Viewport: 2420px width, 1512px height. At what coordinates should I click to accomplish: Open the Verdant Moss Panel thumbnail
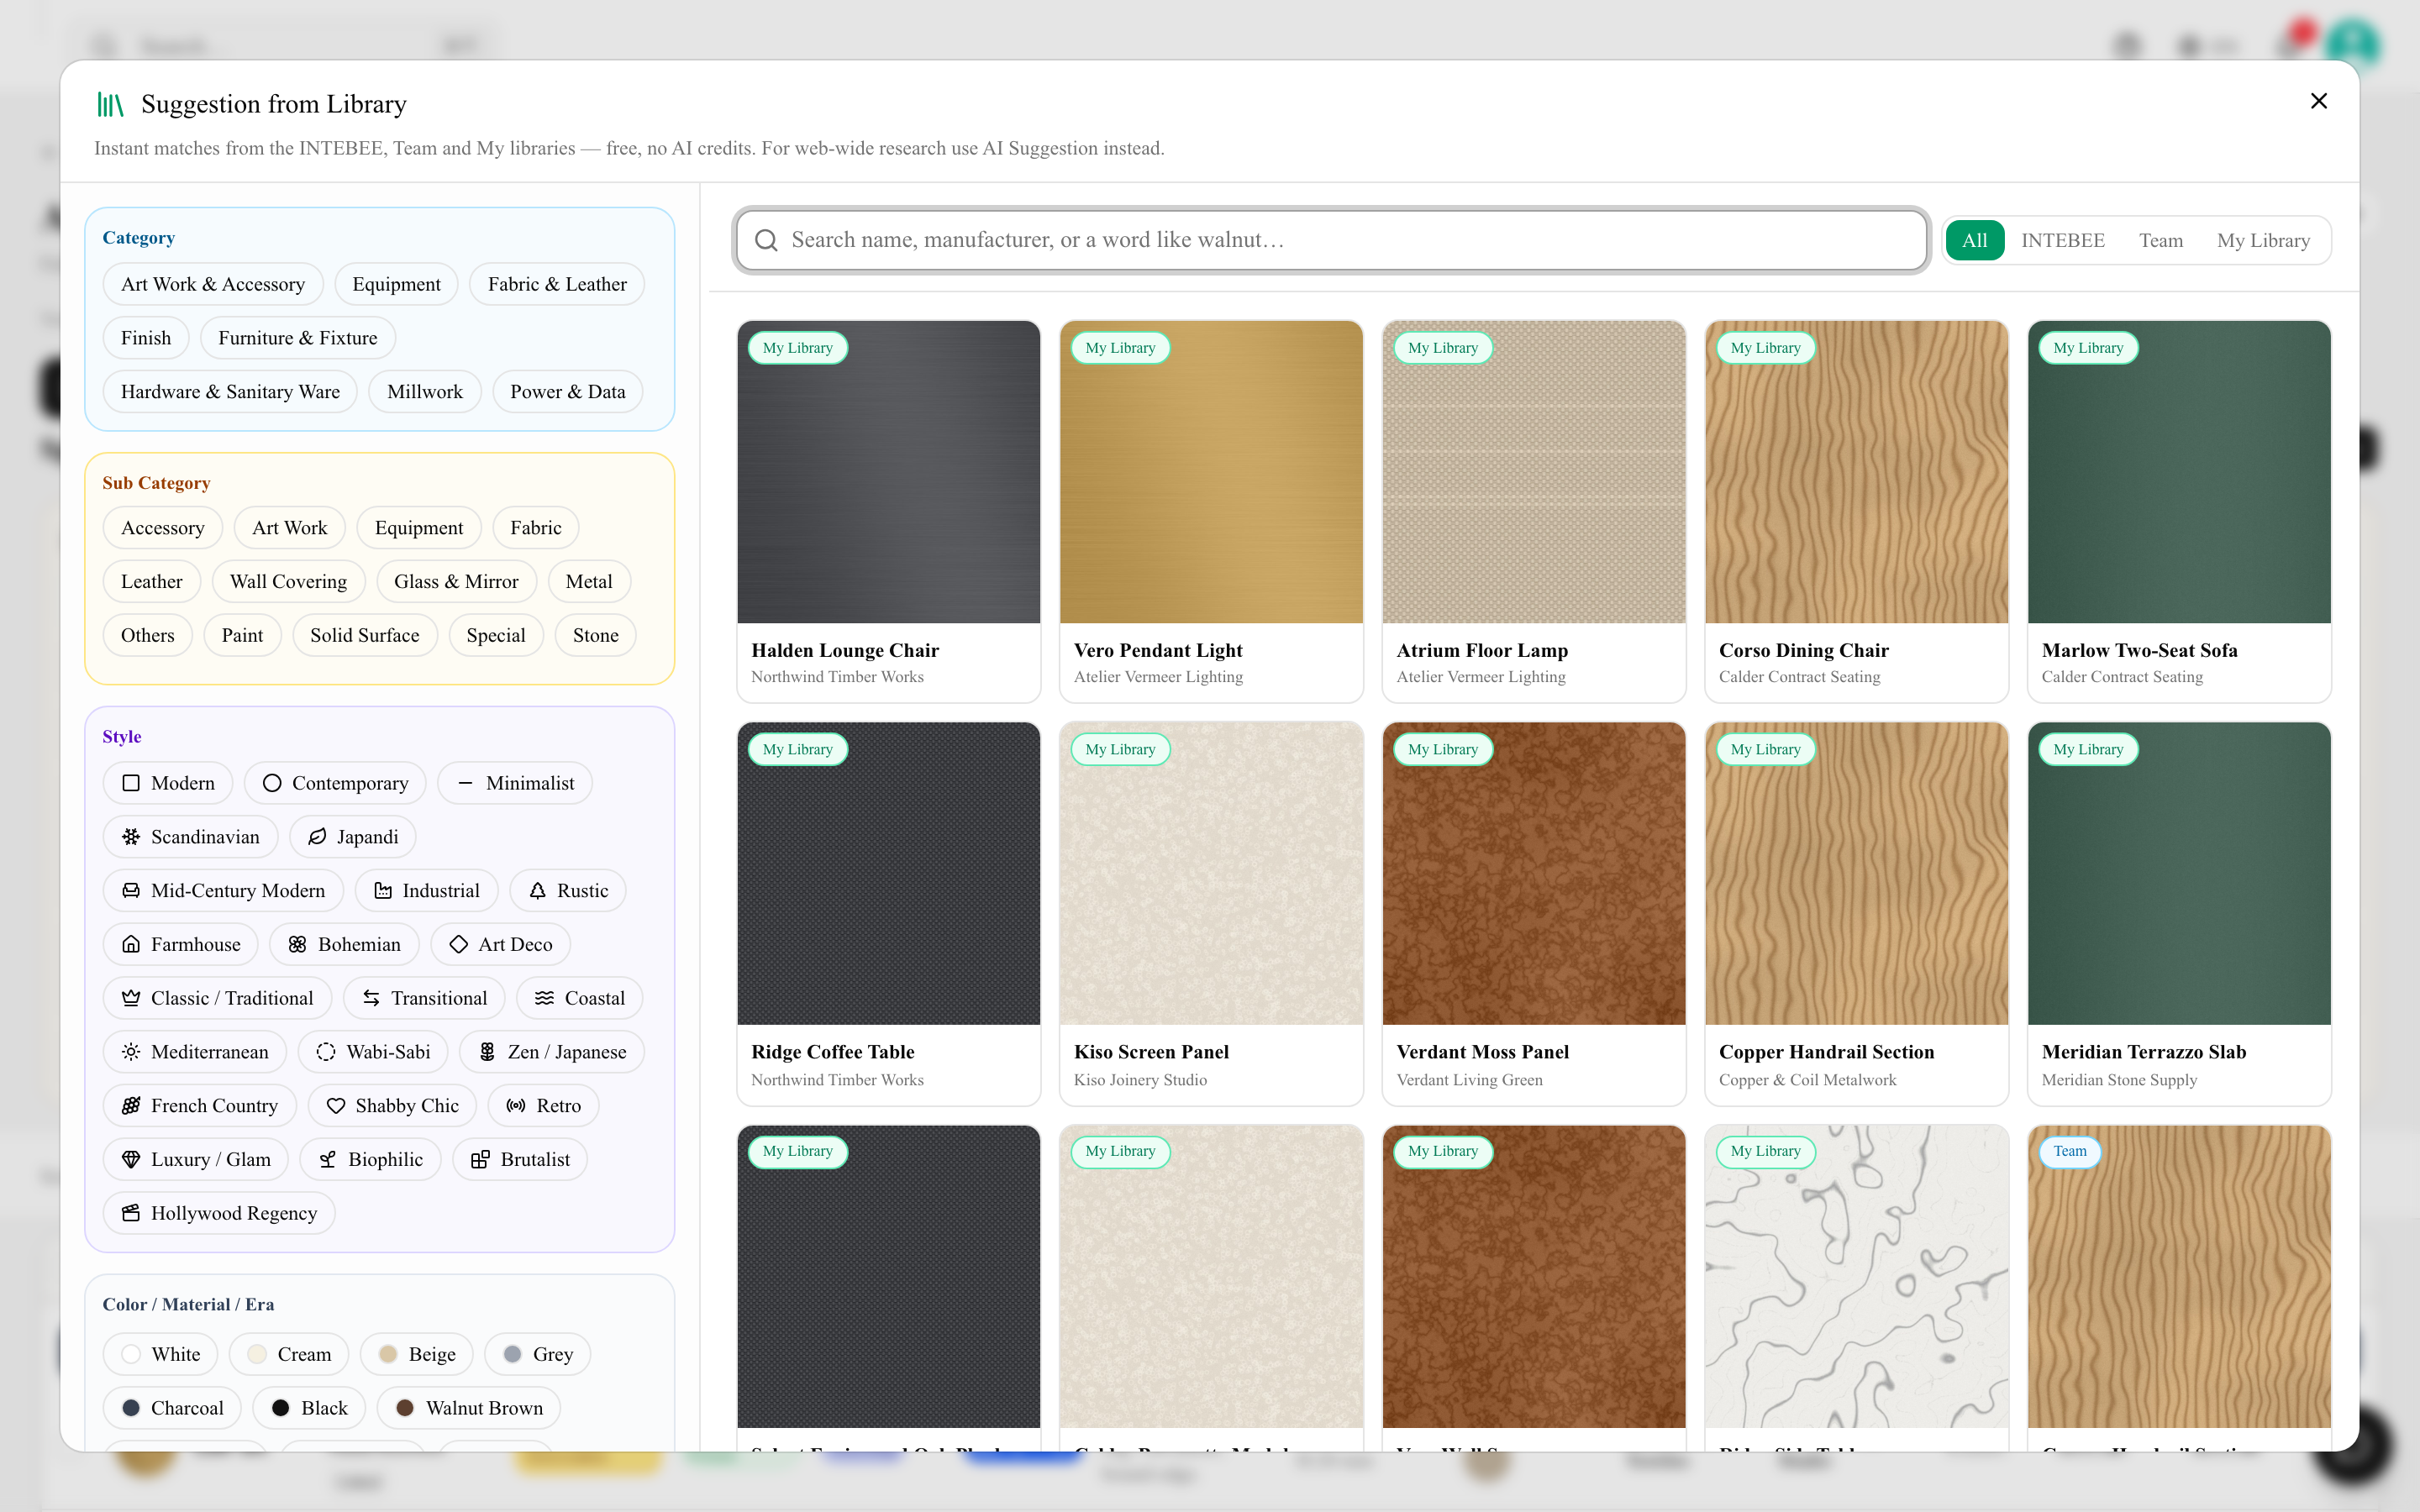click(1534, 874)
